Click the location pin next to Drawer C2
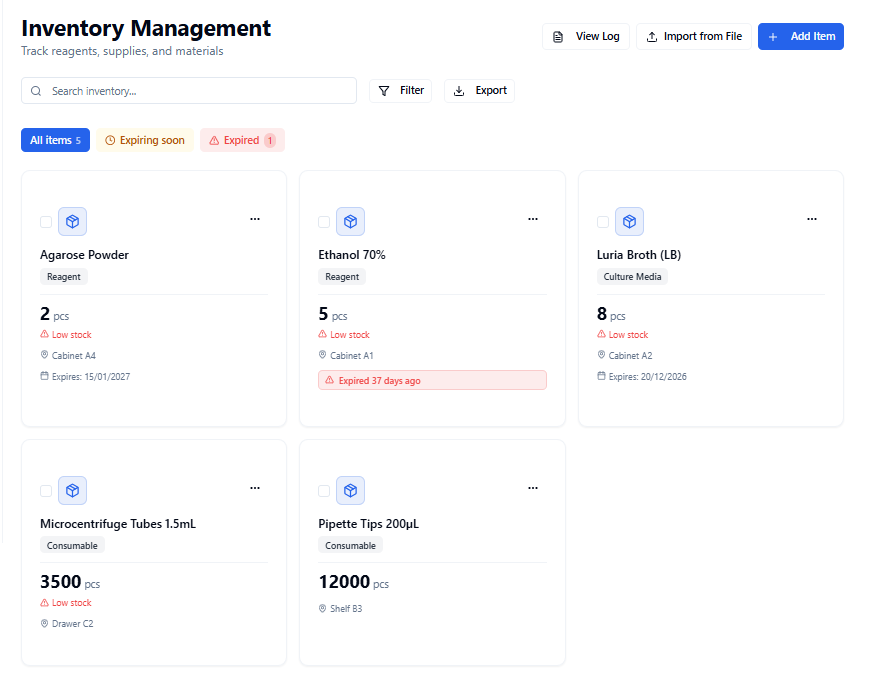 pyautogui.click(x=44, y=623)
